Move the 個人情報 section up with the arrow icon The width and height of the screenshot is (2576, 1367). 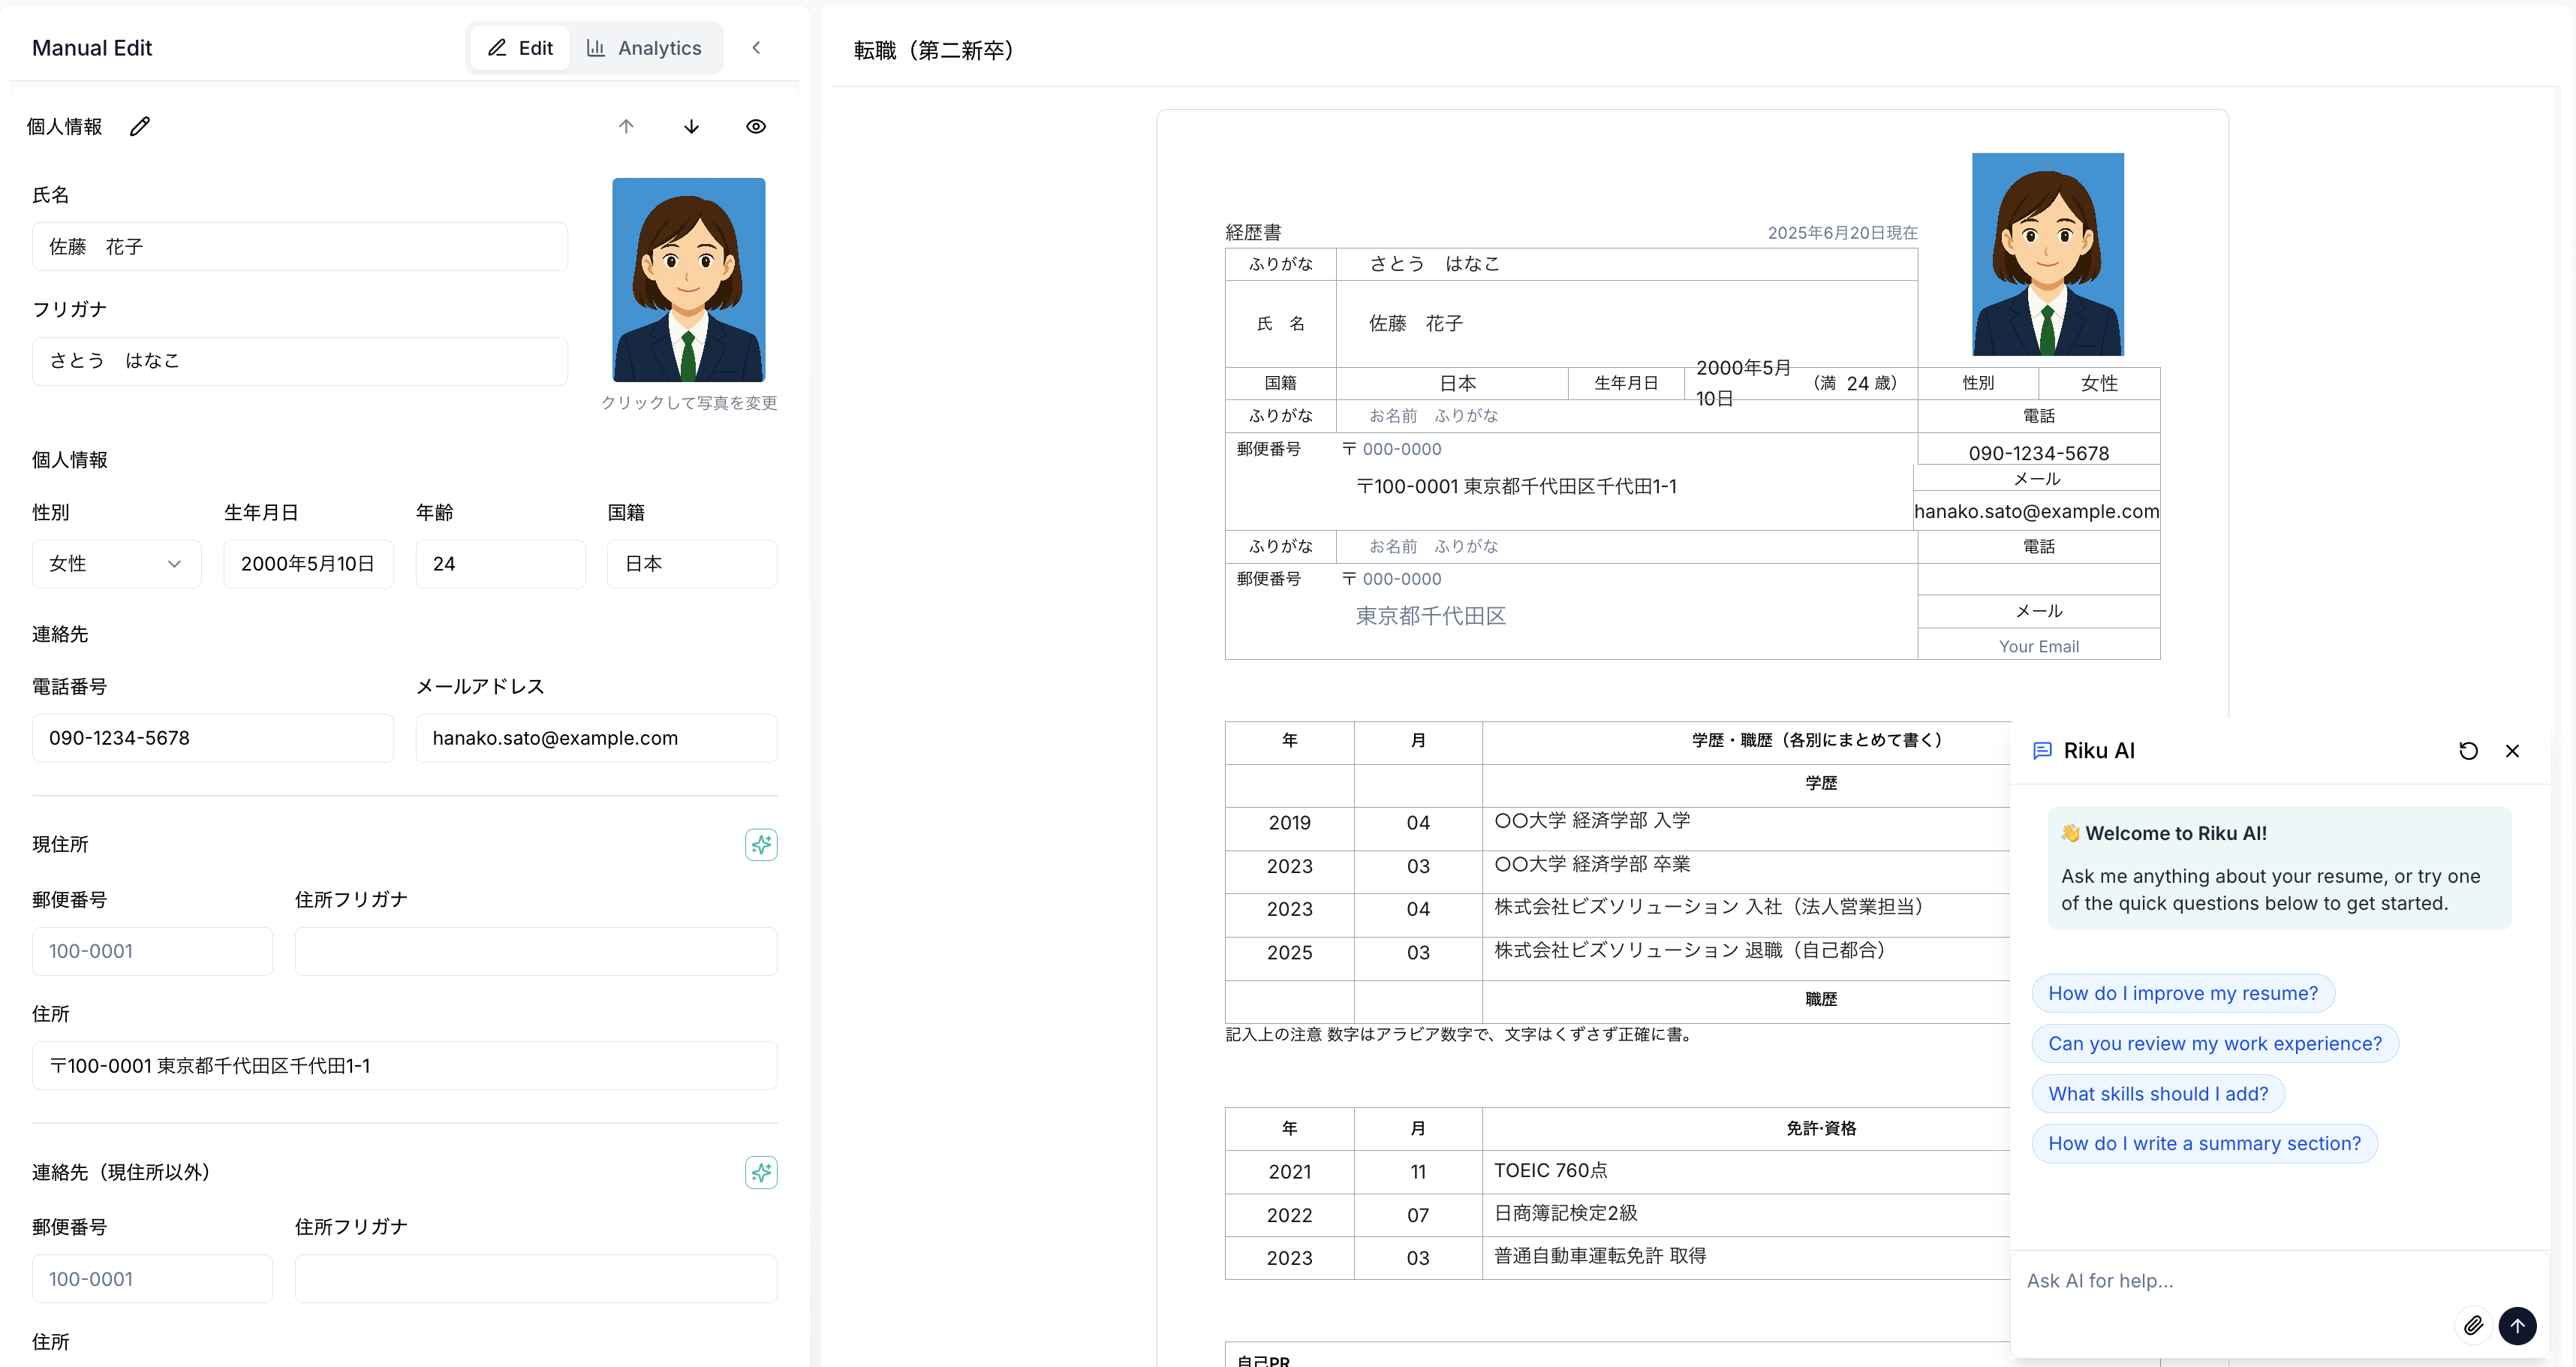[x=626, y=126]
